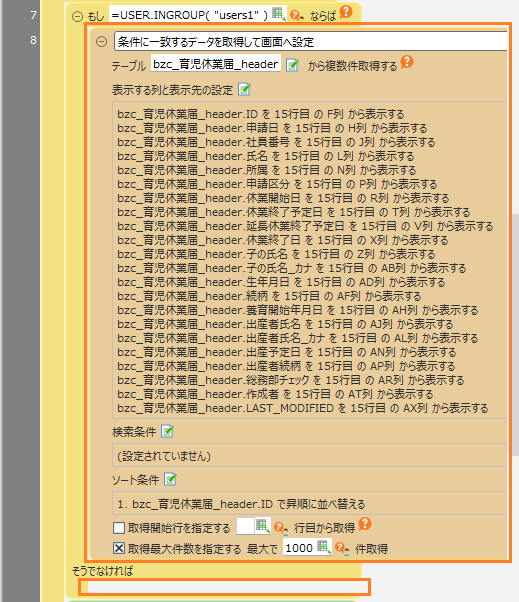Screen dimensions: 519x602
Task: Click the vertical scrollbar on the right edge
Action: click(x=514, y=334)
